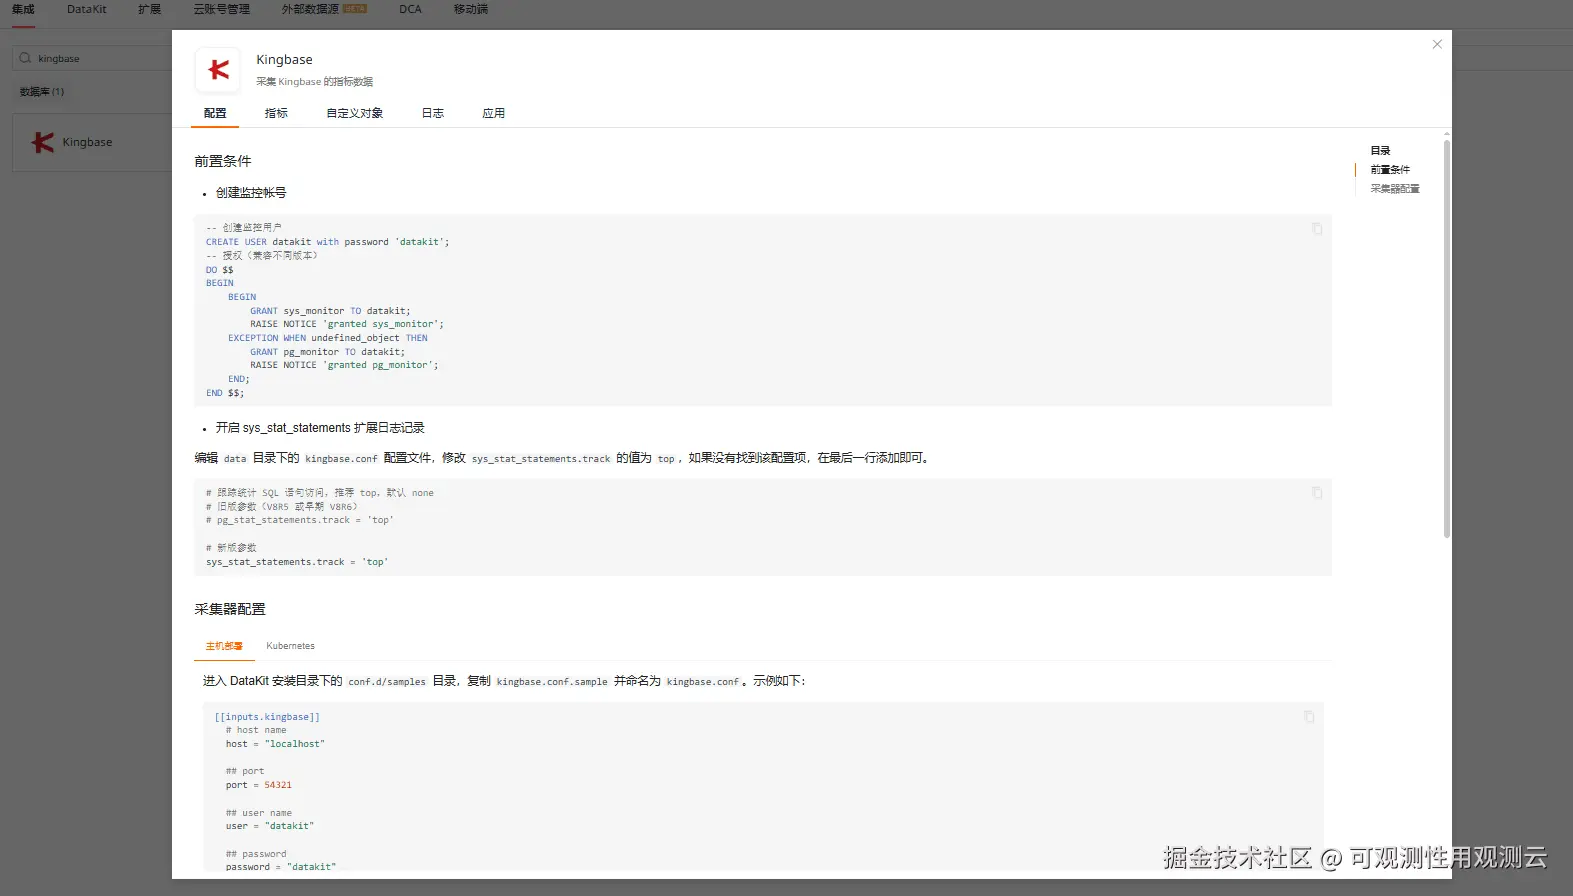Viewport: 1573px width, 896px height.
Task: Open the 日志 tab
Action: (x=432, y=113)
